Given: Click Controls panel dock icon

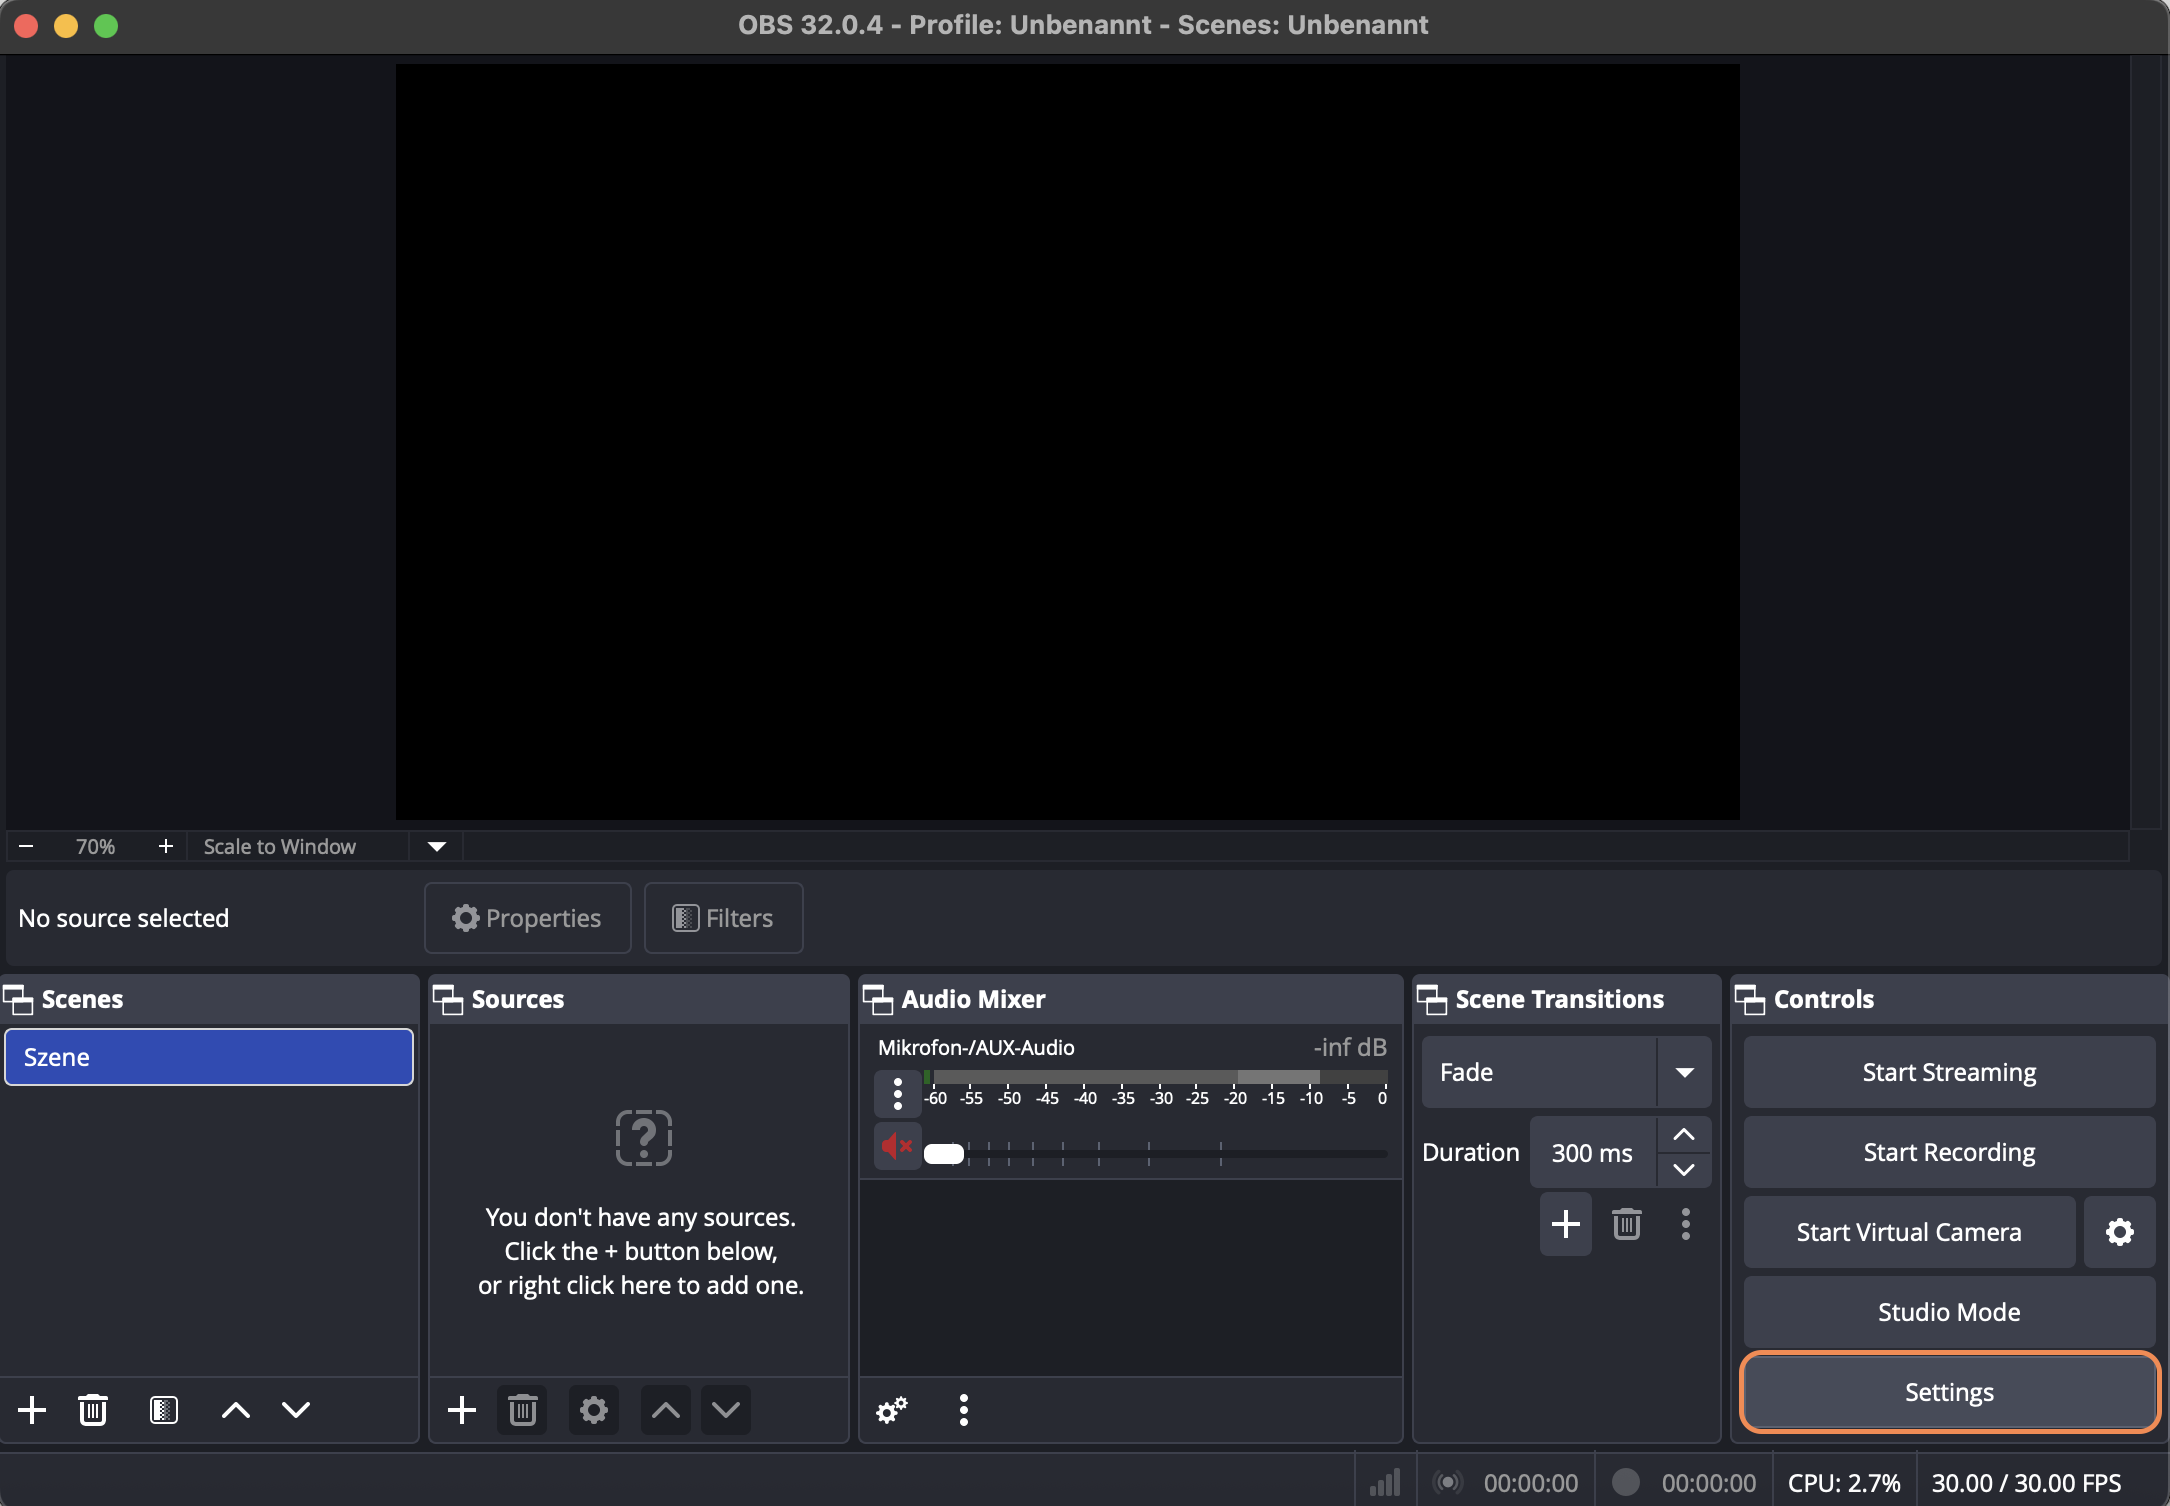Looking at the screenshot, I should coord(1750,999).
